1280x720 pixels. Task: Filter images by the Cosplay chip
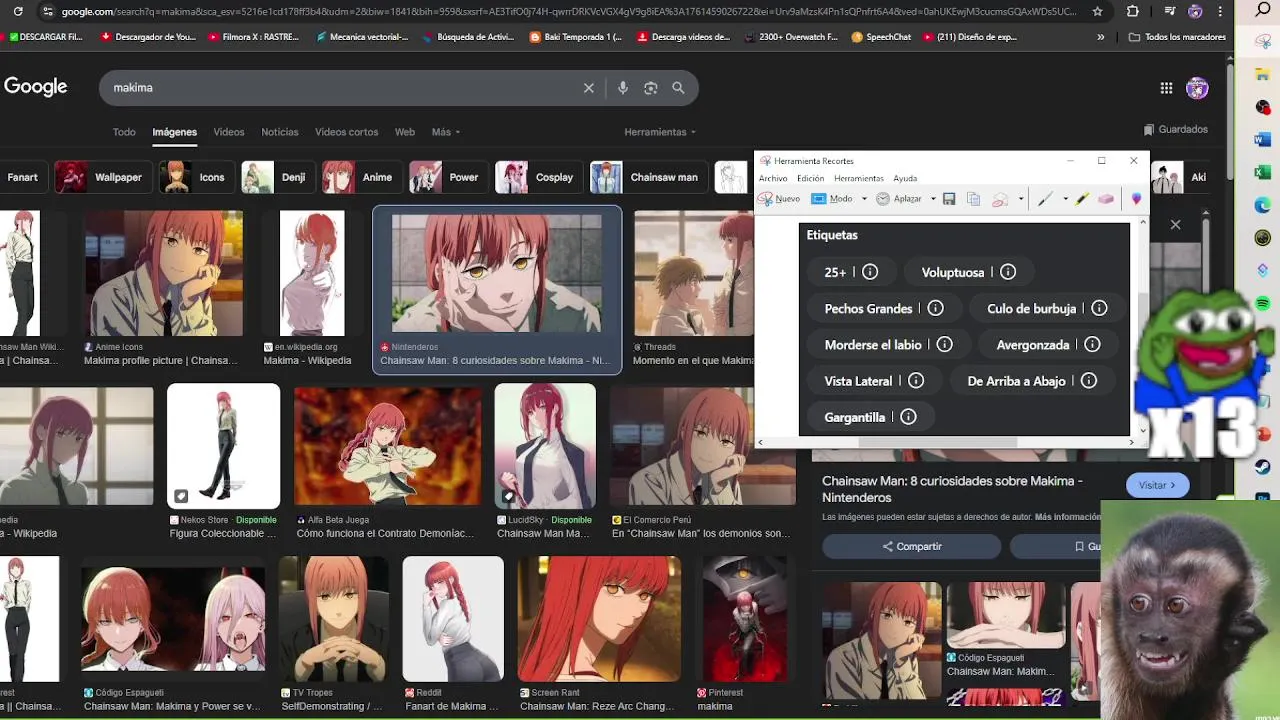pyautogui.click(x=538, y=177)
